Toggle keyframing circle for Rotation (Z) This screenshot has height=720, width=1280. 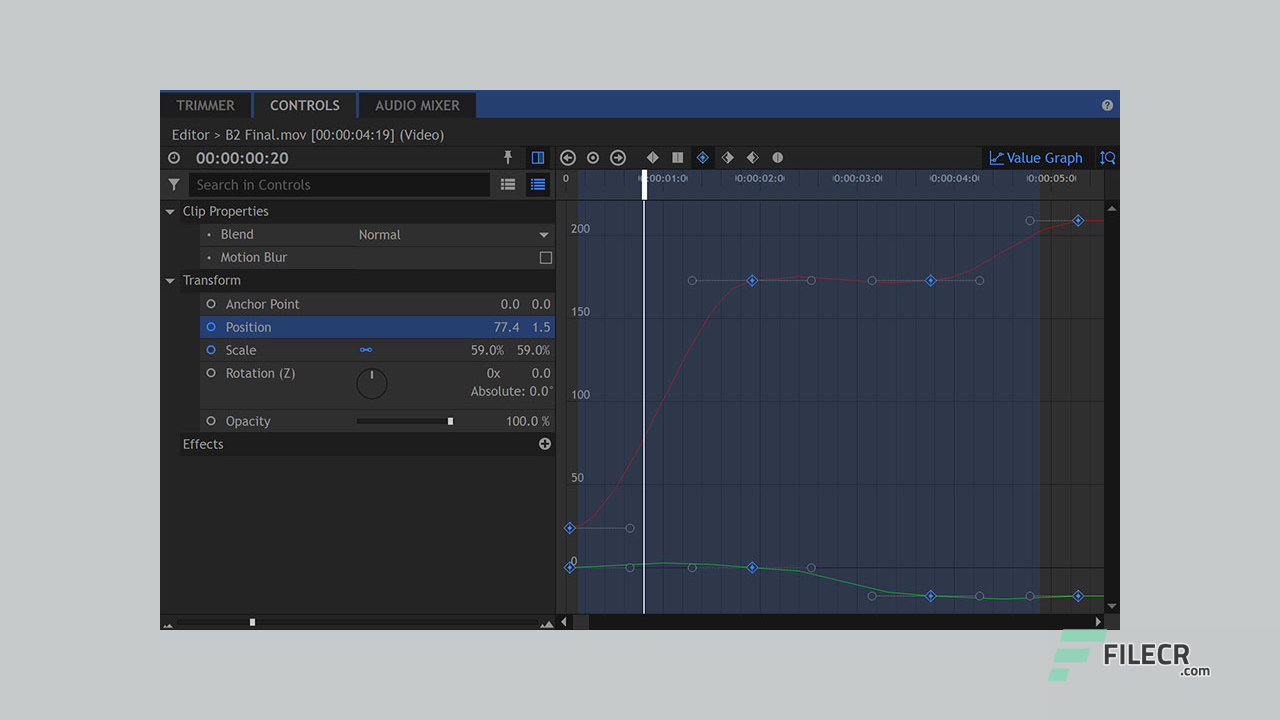pos(211,373)
